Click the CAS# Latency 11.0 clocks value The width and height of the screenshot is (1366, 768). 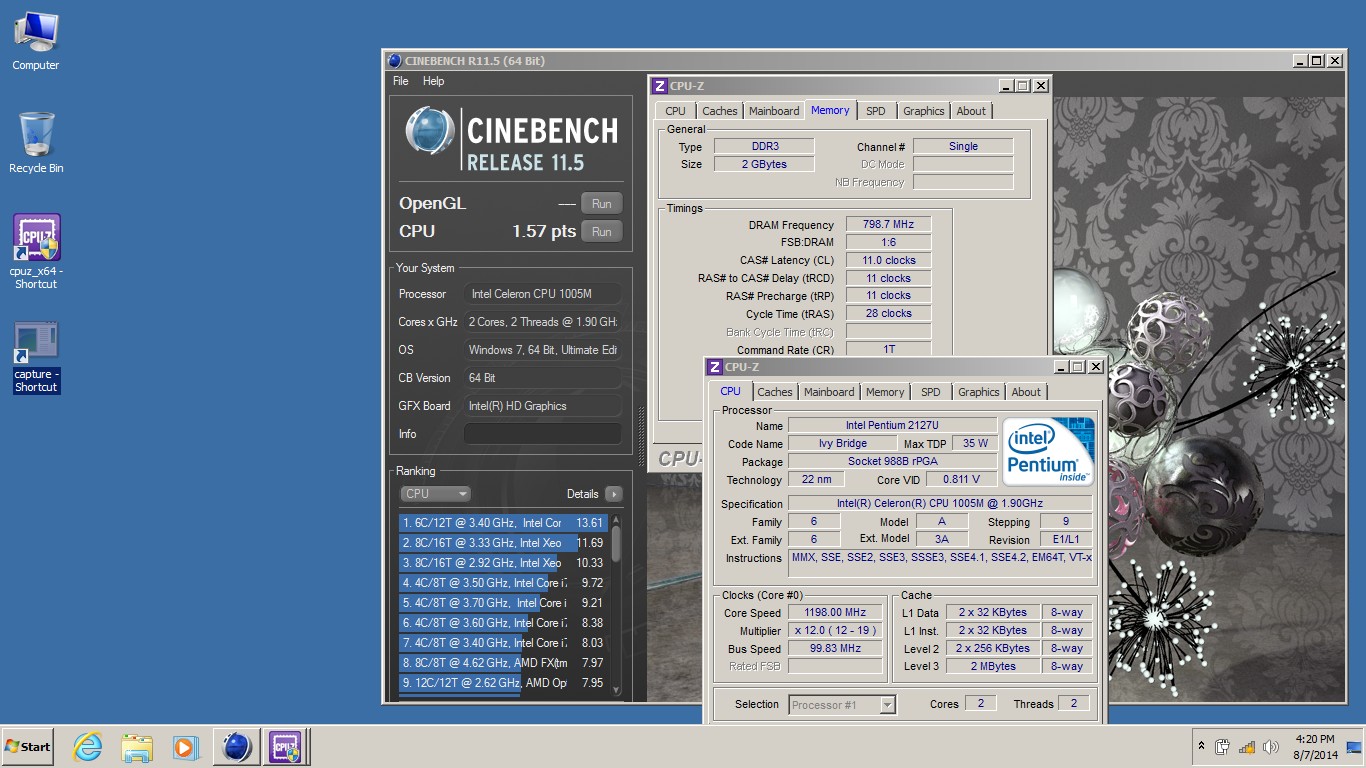point(888,260)
